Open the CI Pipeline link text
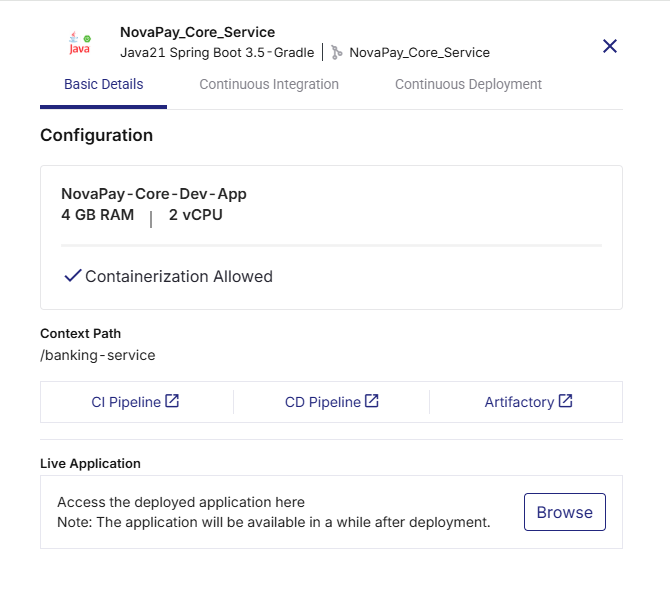 [x=126, y=402]
